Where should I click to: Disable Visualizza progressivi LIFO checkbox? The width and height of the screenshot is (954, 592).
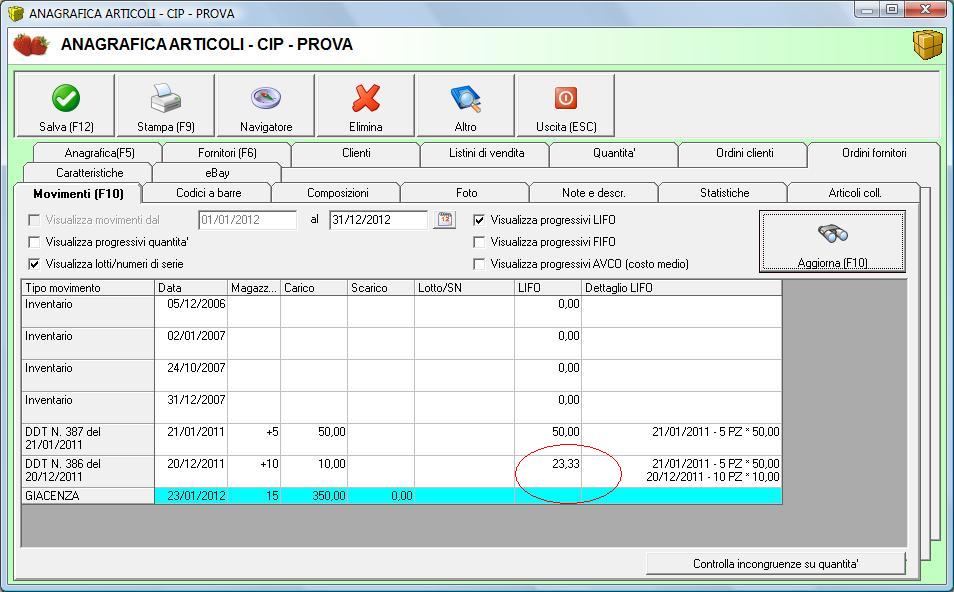point(479,220)
